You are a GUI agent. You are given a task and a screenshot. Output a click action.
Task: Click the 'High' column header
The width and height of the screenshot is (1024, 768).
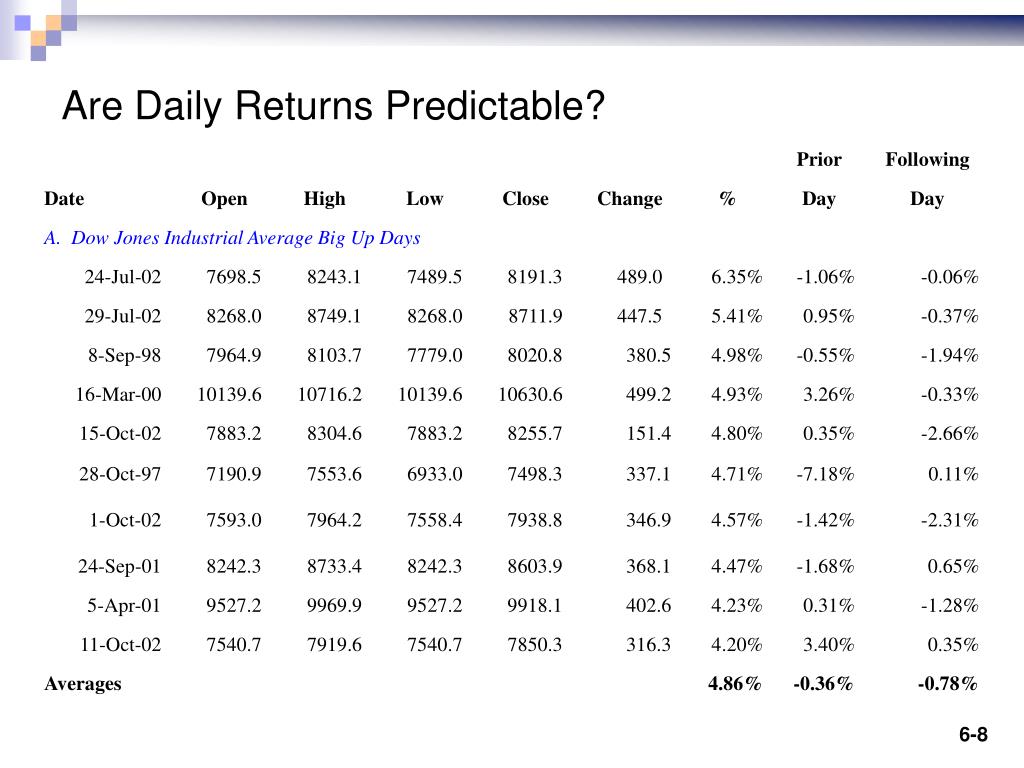(x=325, y=199)
